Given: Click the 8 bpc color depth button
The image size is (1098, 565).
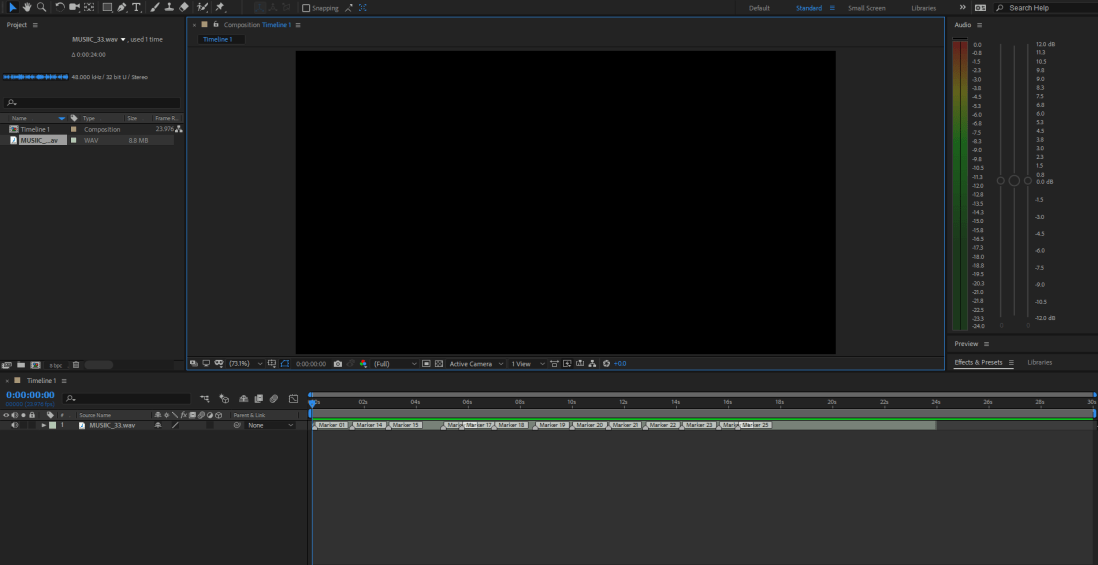Looking at the screenshot, I should (x=55, y=365).
